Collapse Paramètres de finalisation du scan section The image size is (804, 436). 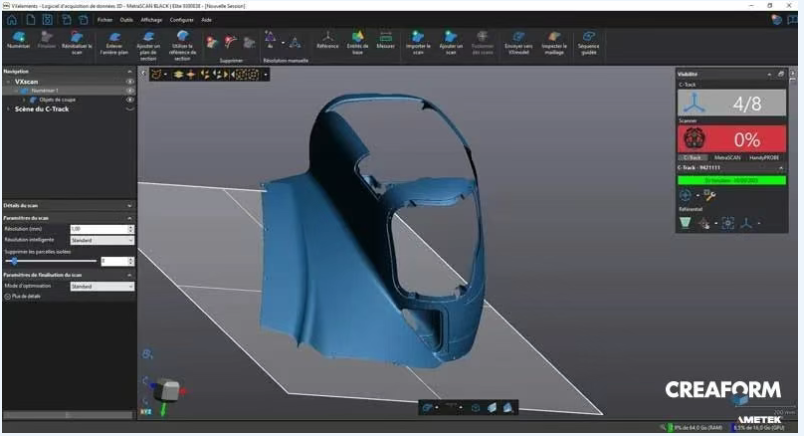[129, 275]
